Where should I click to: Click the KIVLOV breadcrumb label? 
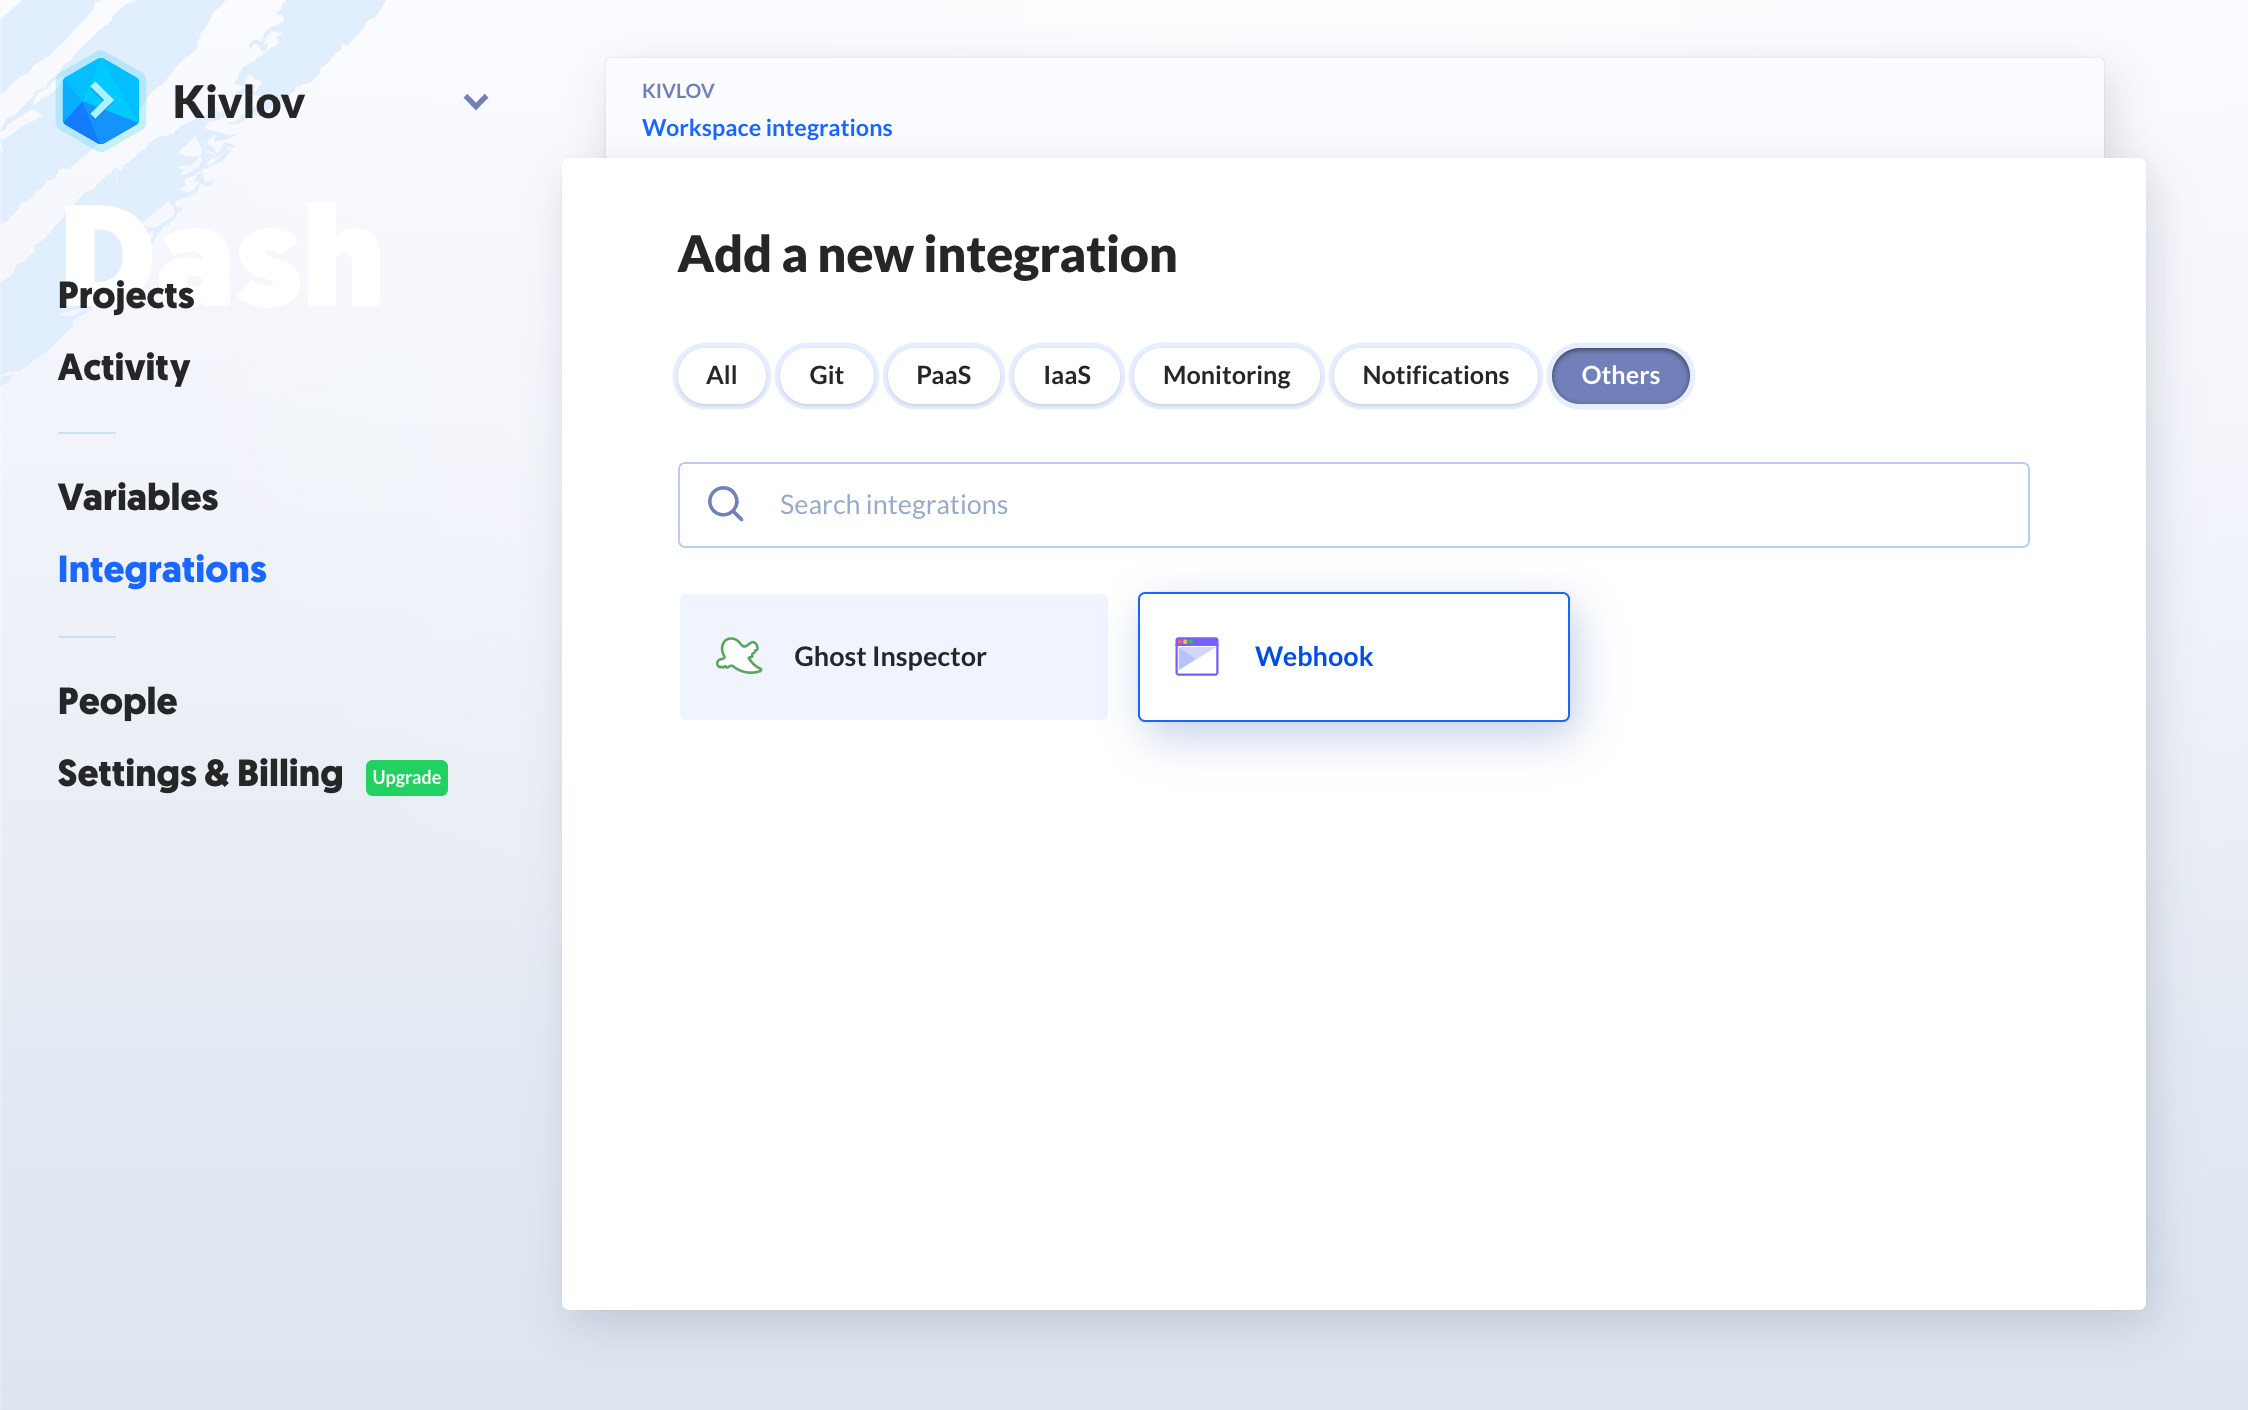[x=678, y=90]
